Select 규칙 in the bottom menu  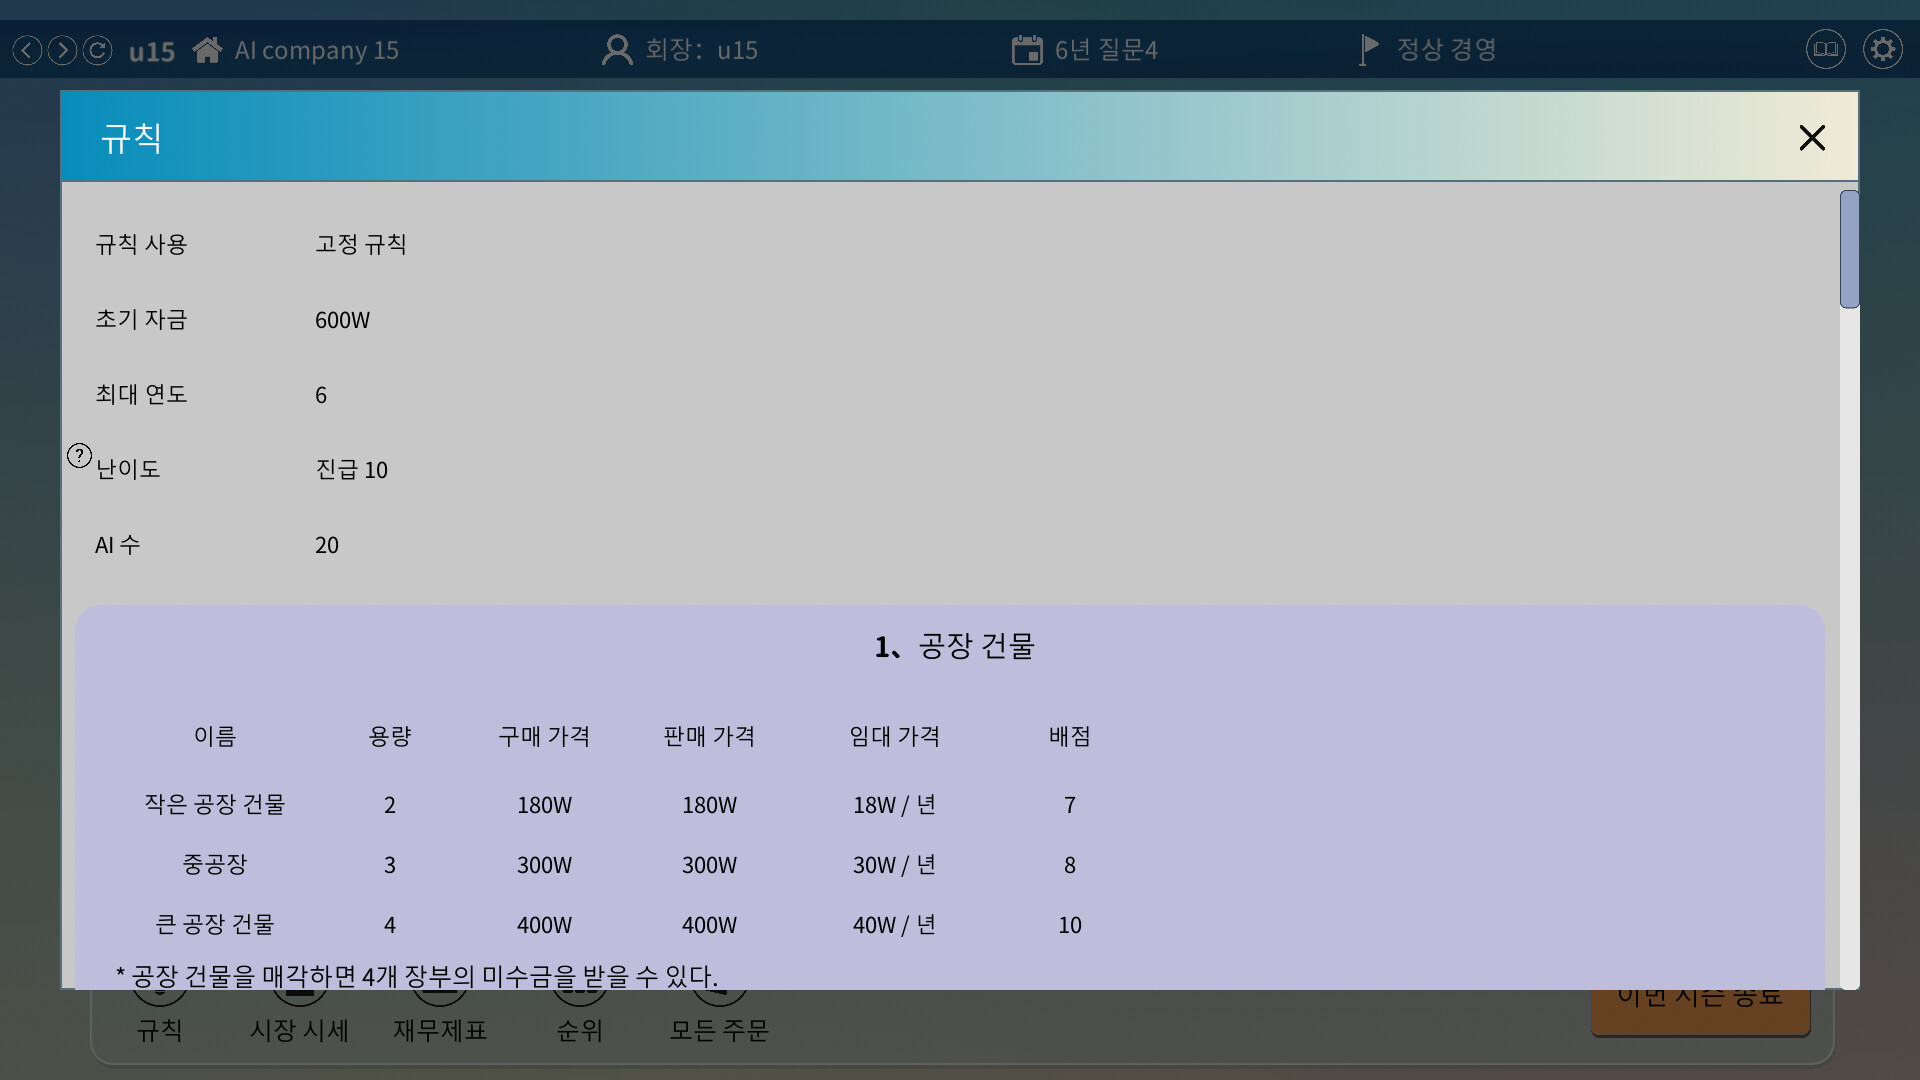click(x=160, y=1030)
